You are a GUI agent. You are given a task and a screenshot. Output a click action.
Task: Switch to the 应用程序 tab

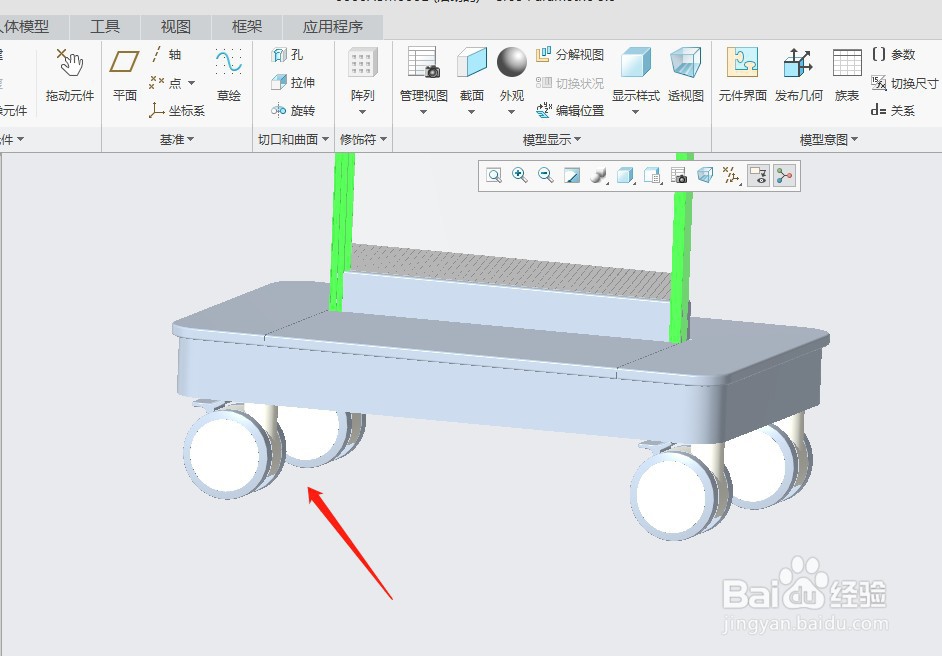[x=333, y=27]
